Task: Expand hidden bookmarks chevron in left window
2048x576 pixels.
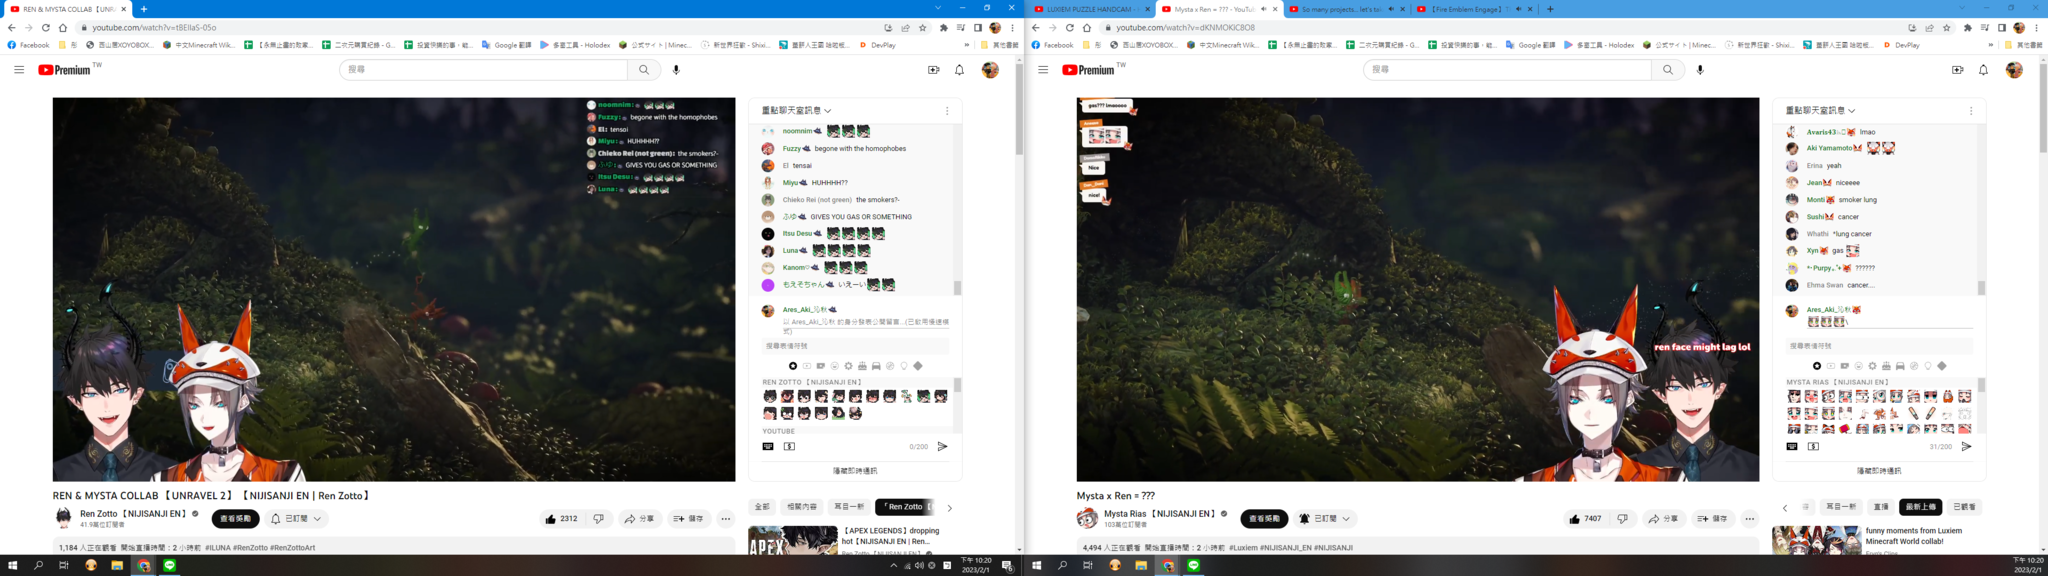Action: pyautogui.click(x=966, y=45)
